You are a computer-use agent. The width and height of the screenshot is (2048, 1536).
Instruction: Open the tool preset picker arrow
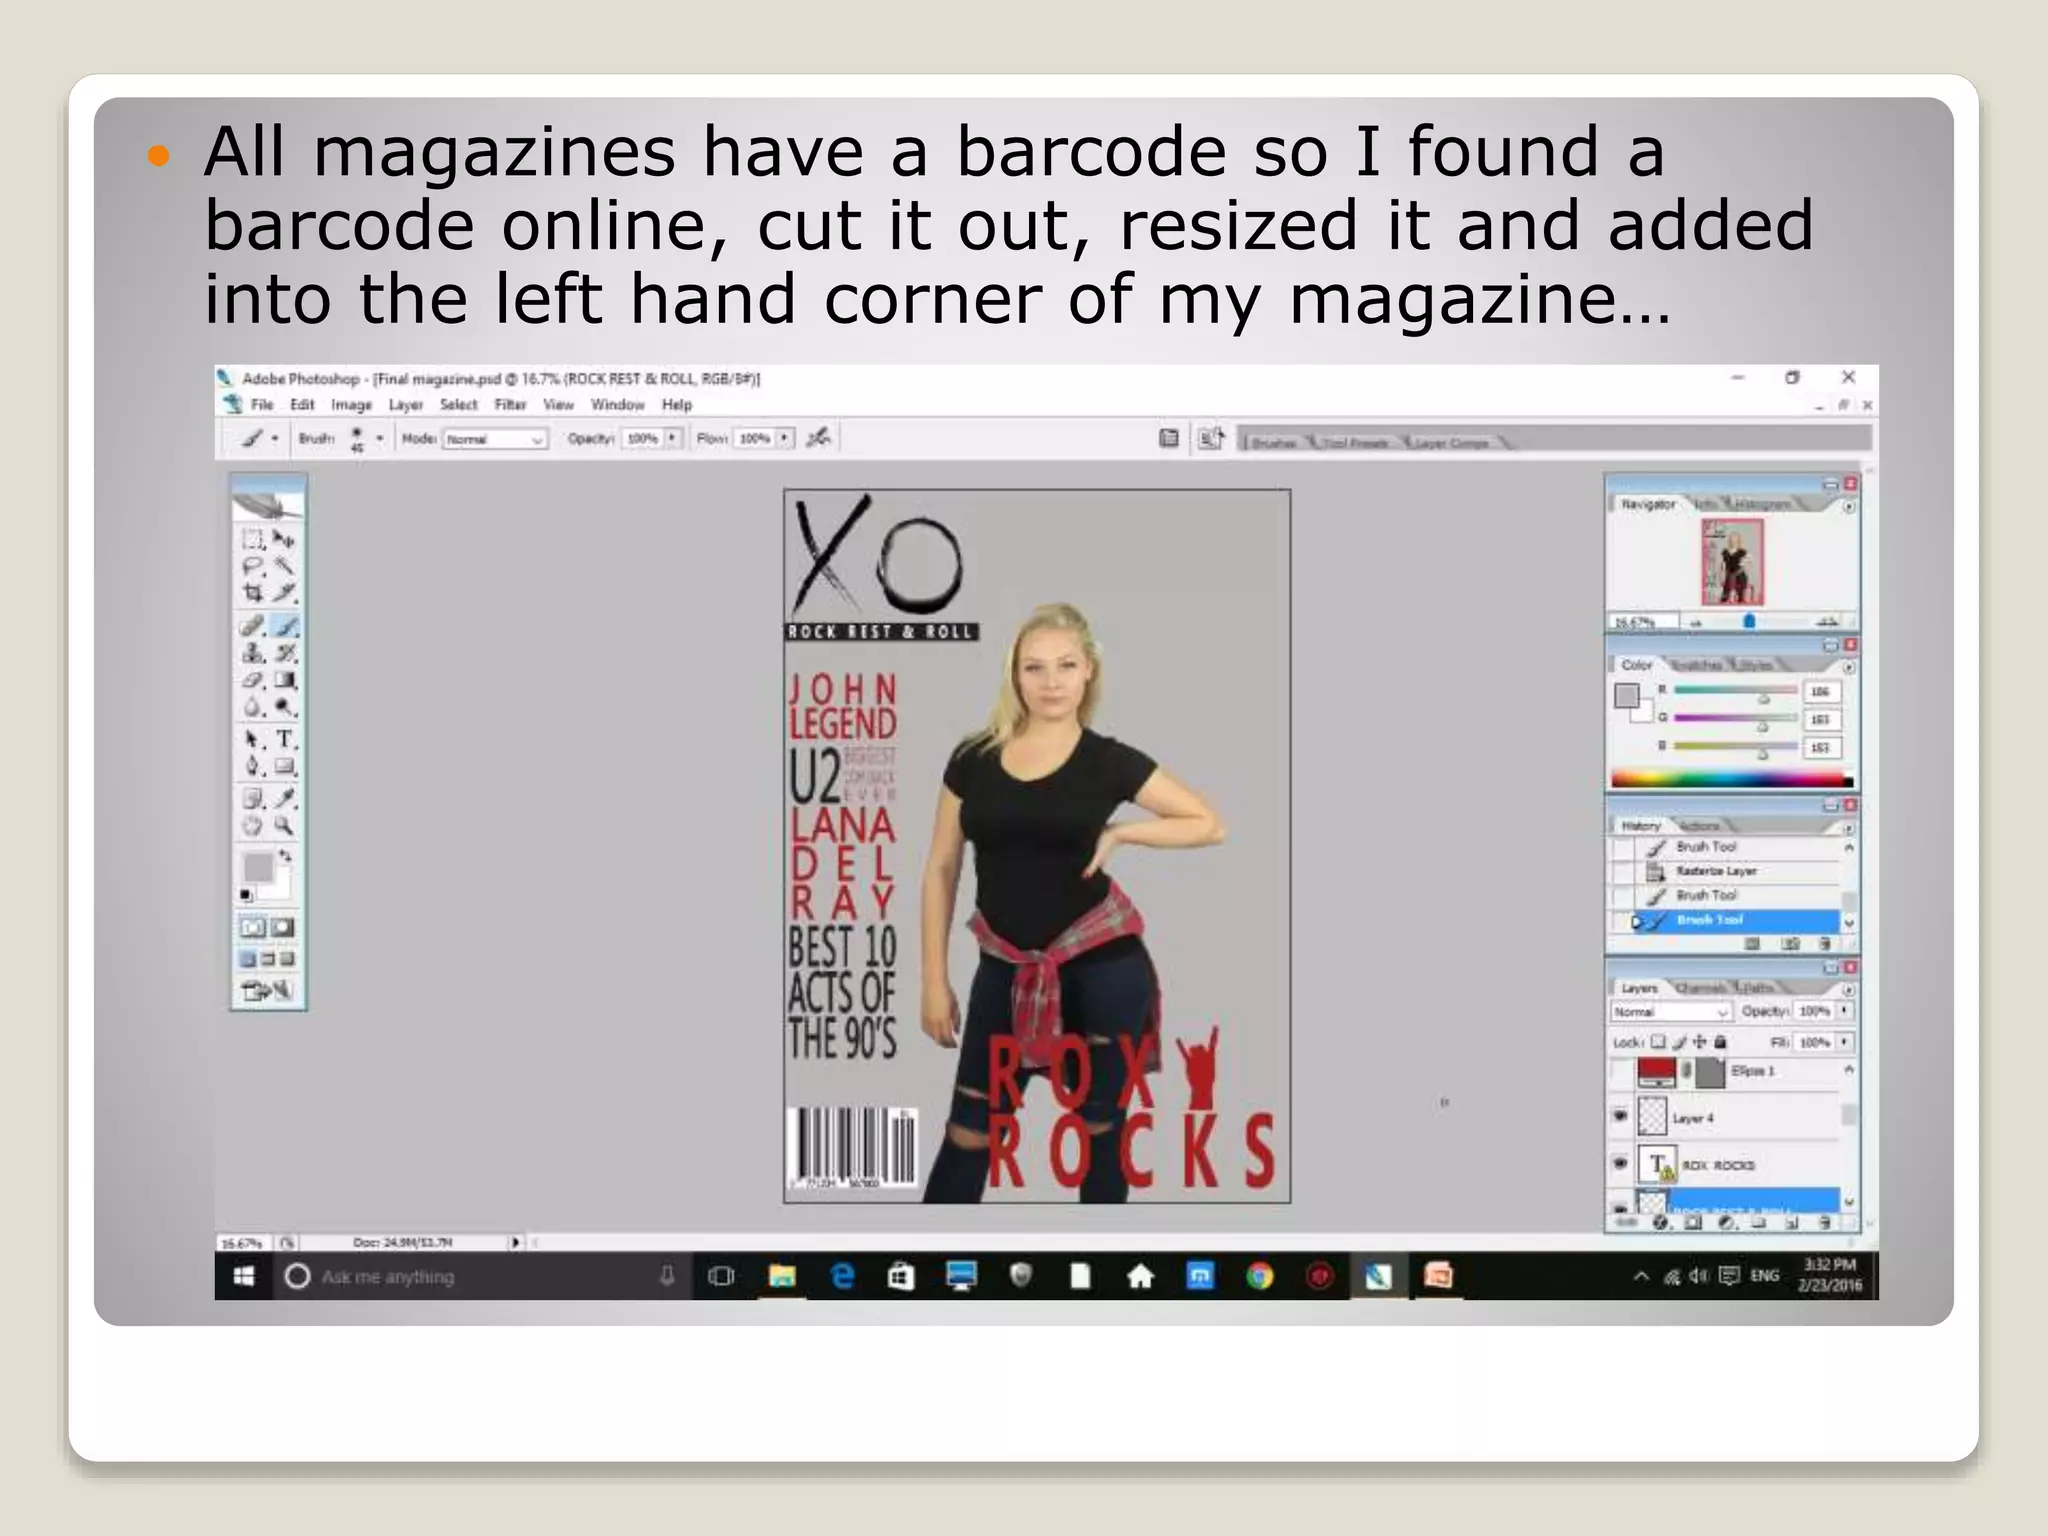coord(275,438)
